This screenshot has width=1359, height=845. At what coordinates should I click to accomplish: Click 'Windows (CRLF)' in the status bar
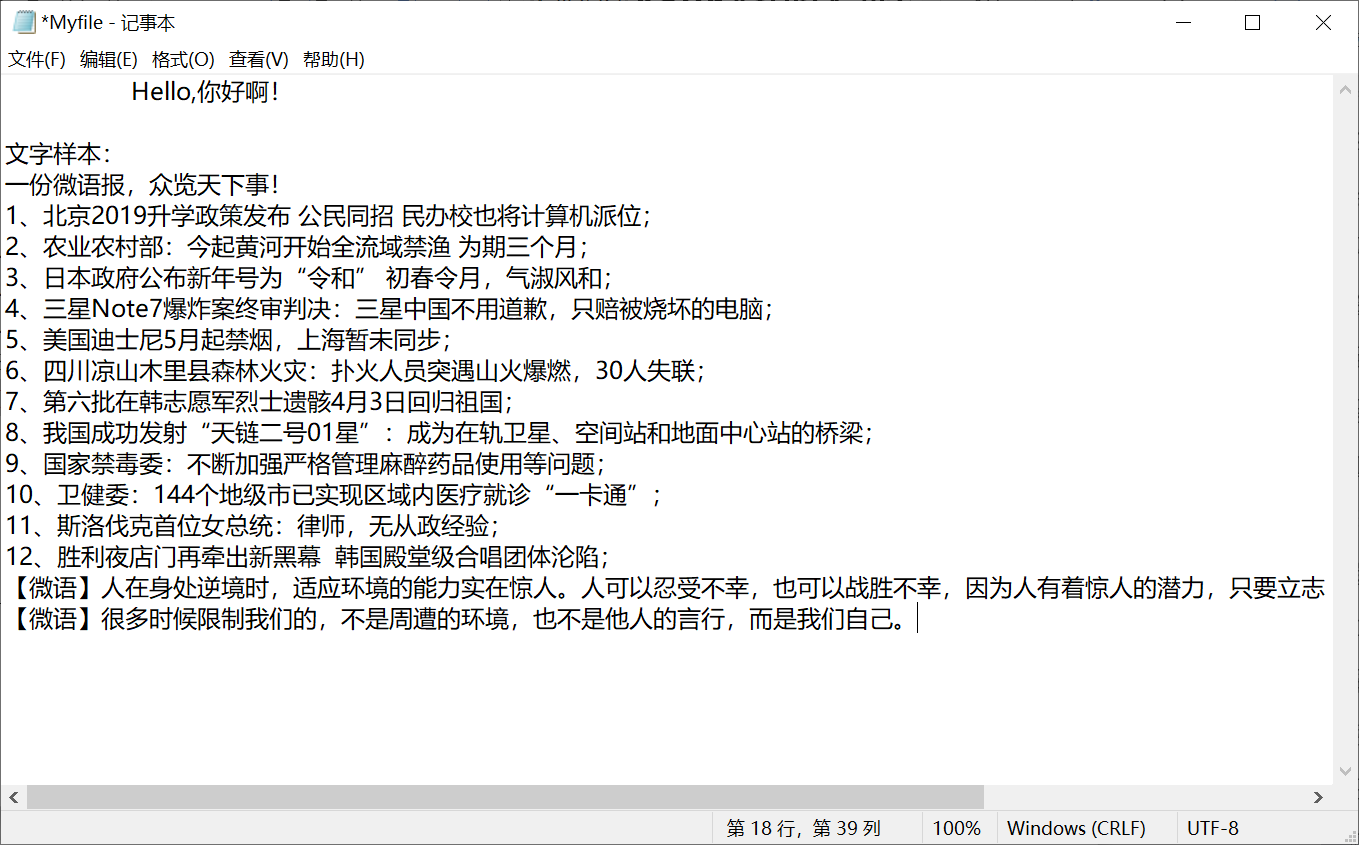click(x=1076, y=828)
